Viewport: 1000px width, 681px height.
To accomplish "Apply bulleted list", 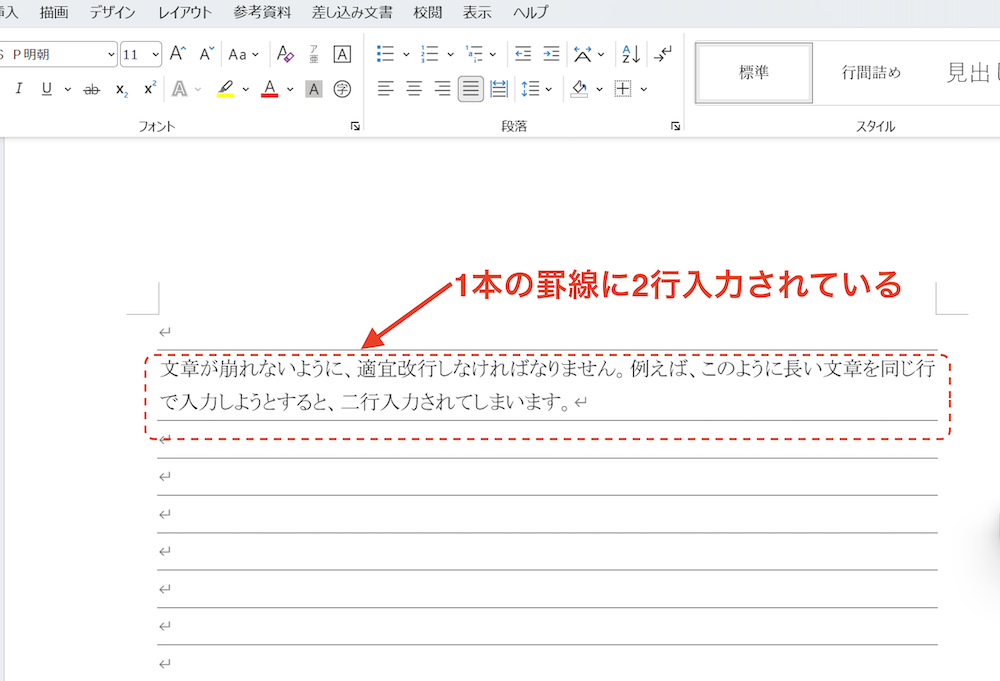I will pyautogui.click(x=385, y=54).
